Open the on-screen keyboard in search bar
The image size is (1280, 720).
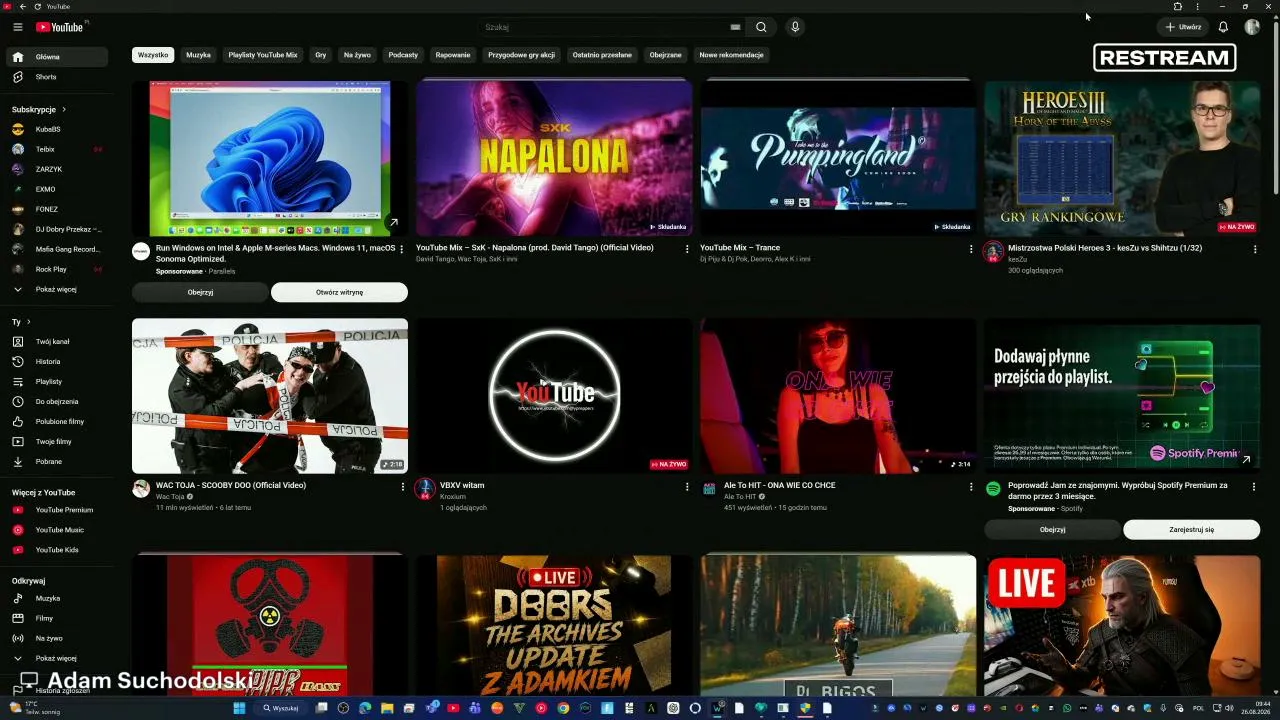point(735,27)
